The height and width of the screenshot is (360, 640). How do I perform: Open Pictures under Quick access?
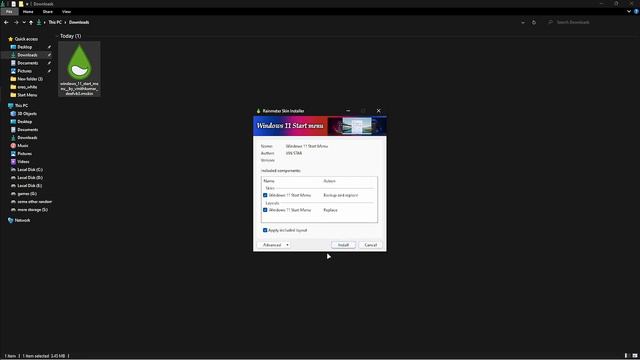tap(24, 71)
